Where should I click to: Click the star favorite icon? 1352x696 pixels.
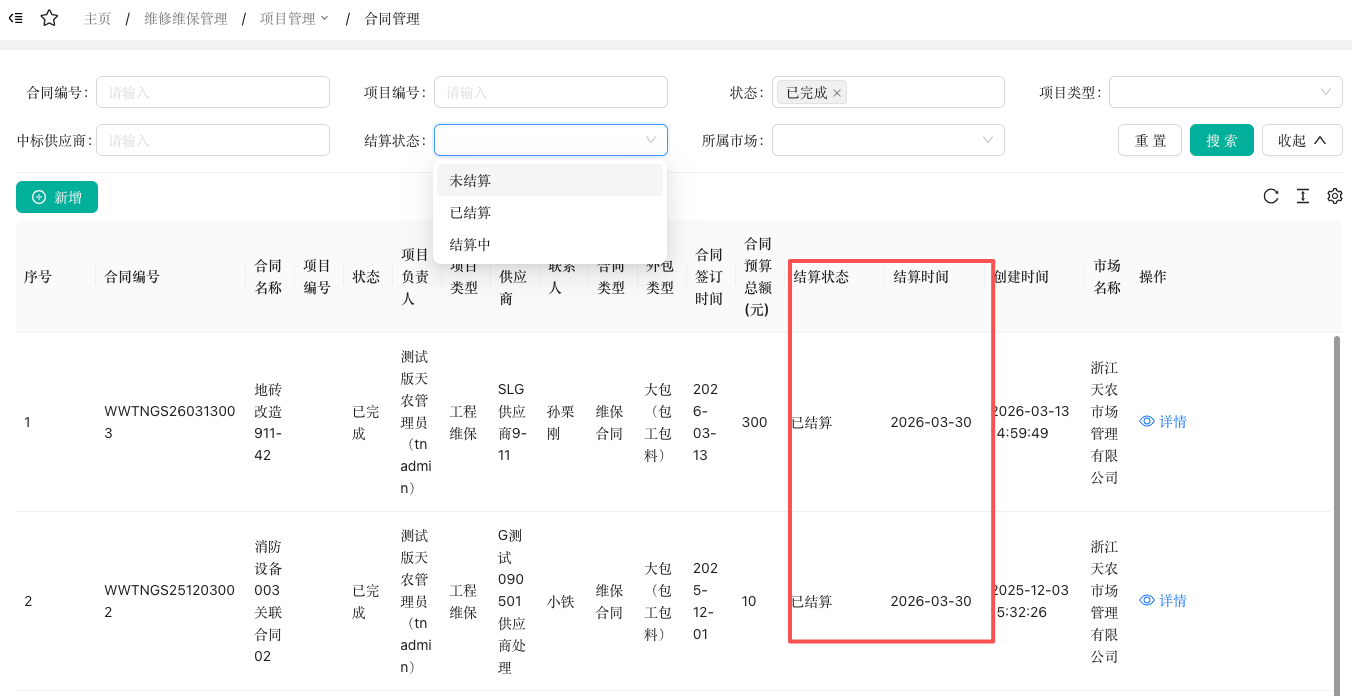[x=49, y=19]
